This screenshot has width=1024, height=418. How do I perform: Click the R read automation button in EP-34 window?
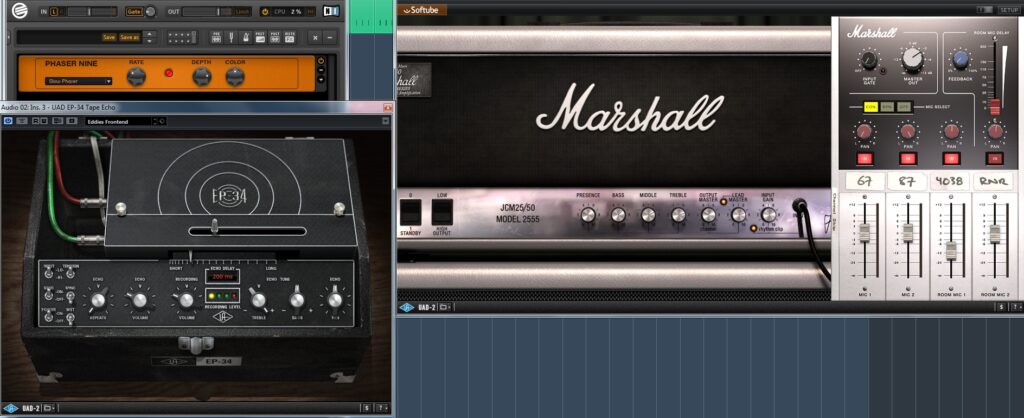[36, 121]
